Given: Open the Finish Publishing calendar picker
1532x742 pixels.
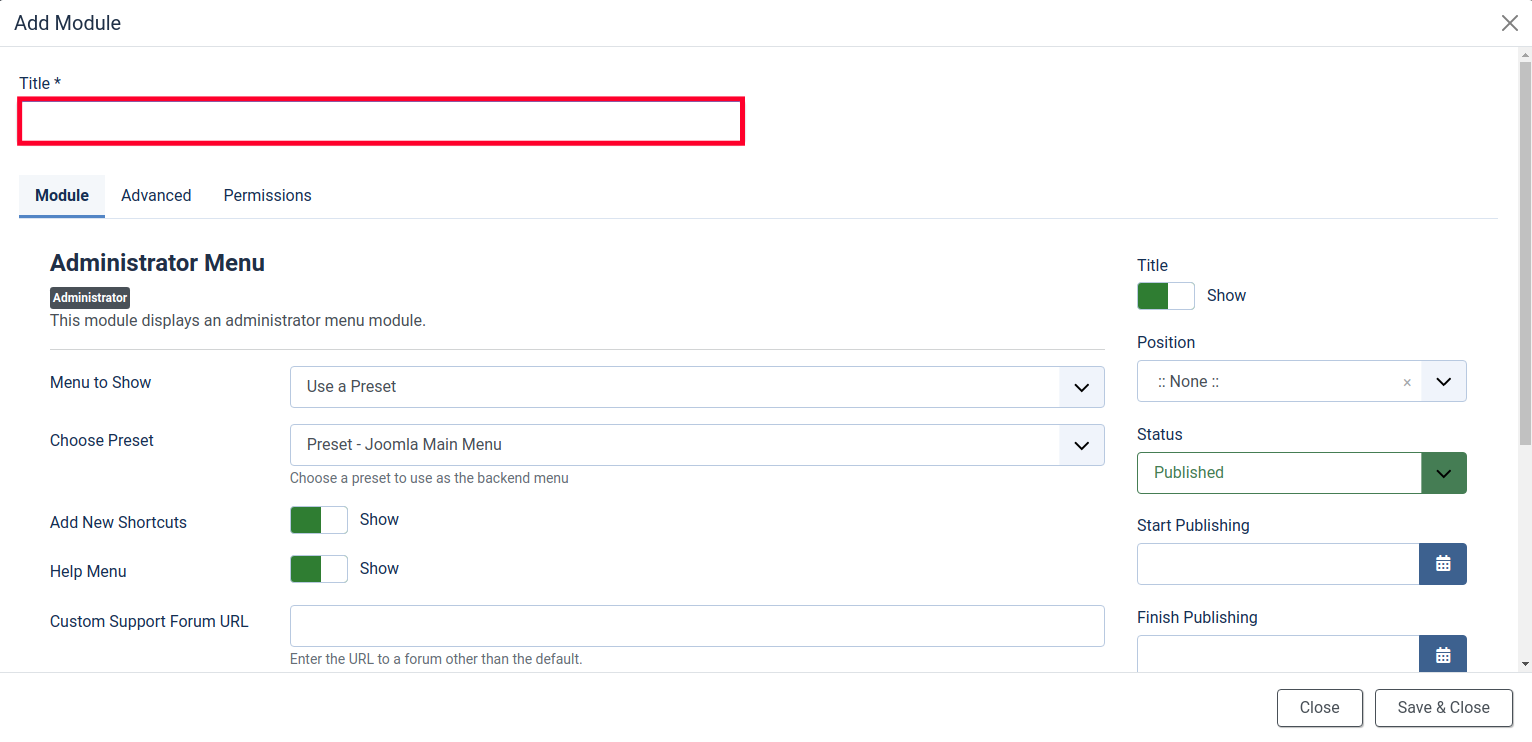Looking at the screenshot, I should 1442,655.
